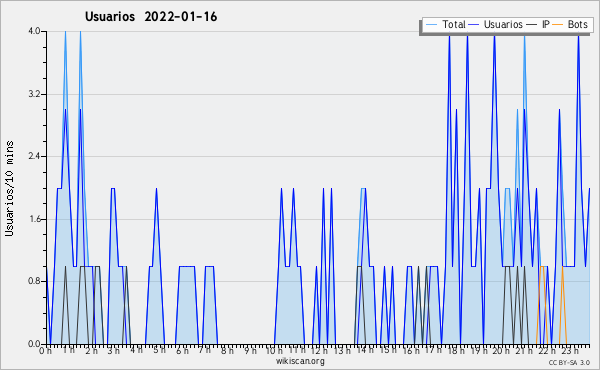600x370 pixels.
Task: Click the '10 h' x-axis label
Action: pos(274,350)
